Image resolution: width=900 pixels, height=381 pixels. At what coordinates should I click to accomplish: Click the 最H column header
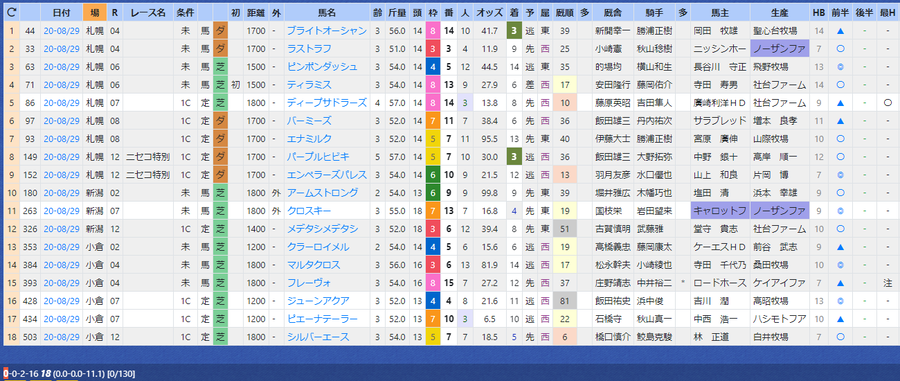click(887, 12)
